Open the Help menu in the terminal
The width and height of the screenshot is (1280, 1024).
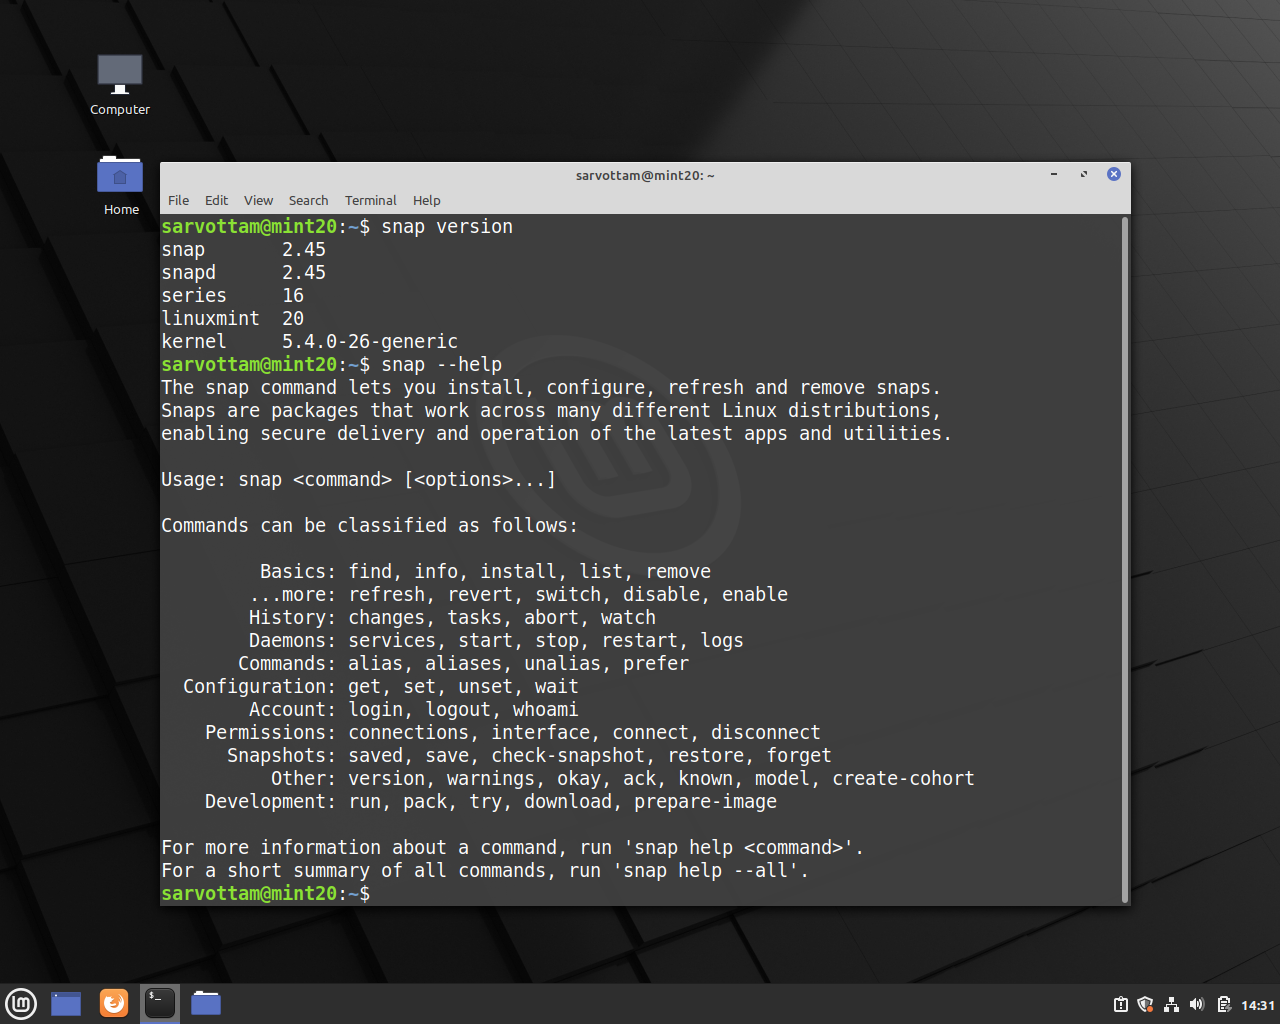[426, 200]
